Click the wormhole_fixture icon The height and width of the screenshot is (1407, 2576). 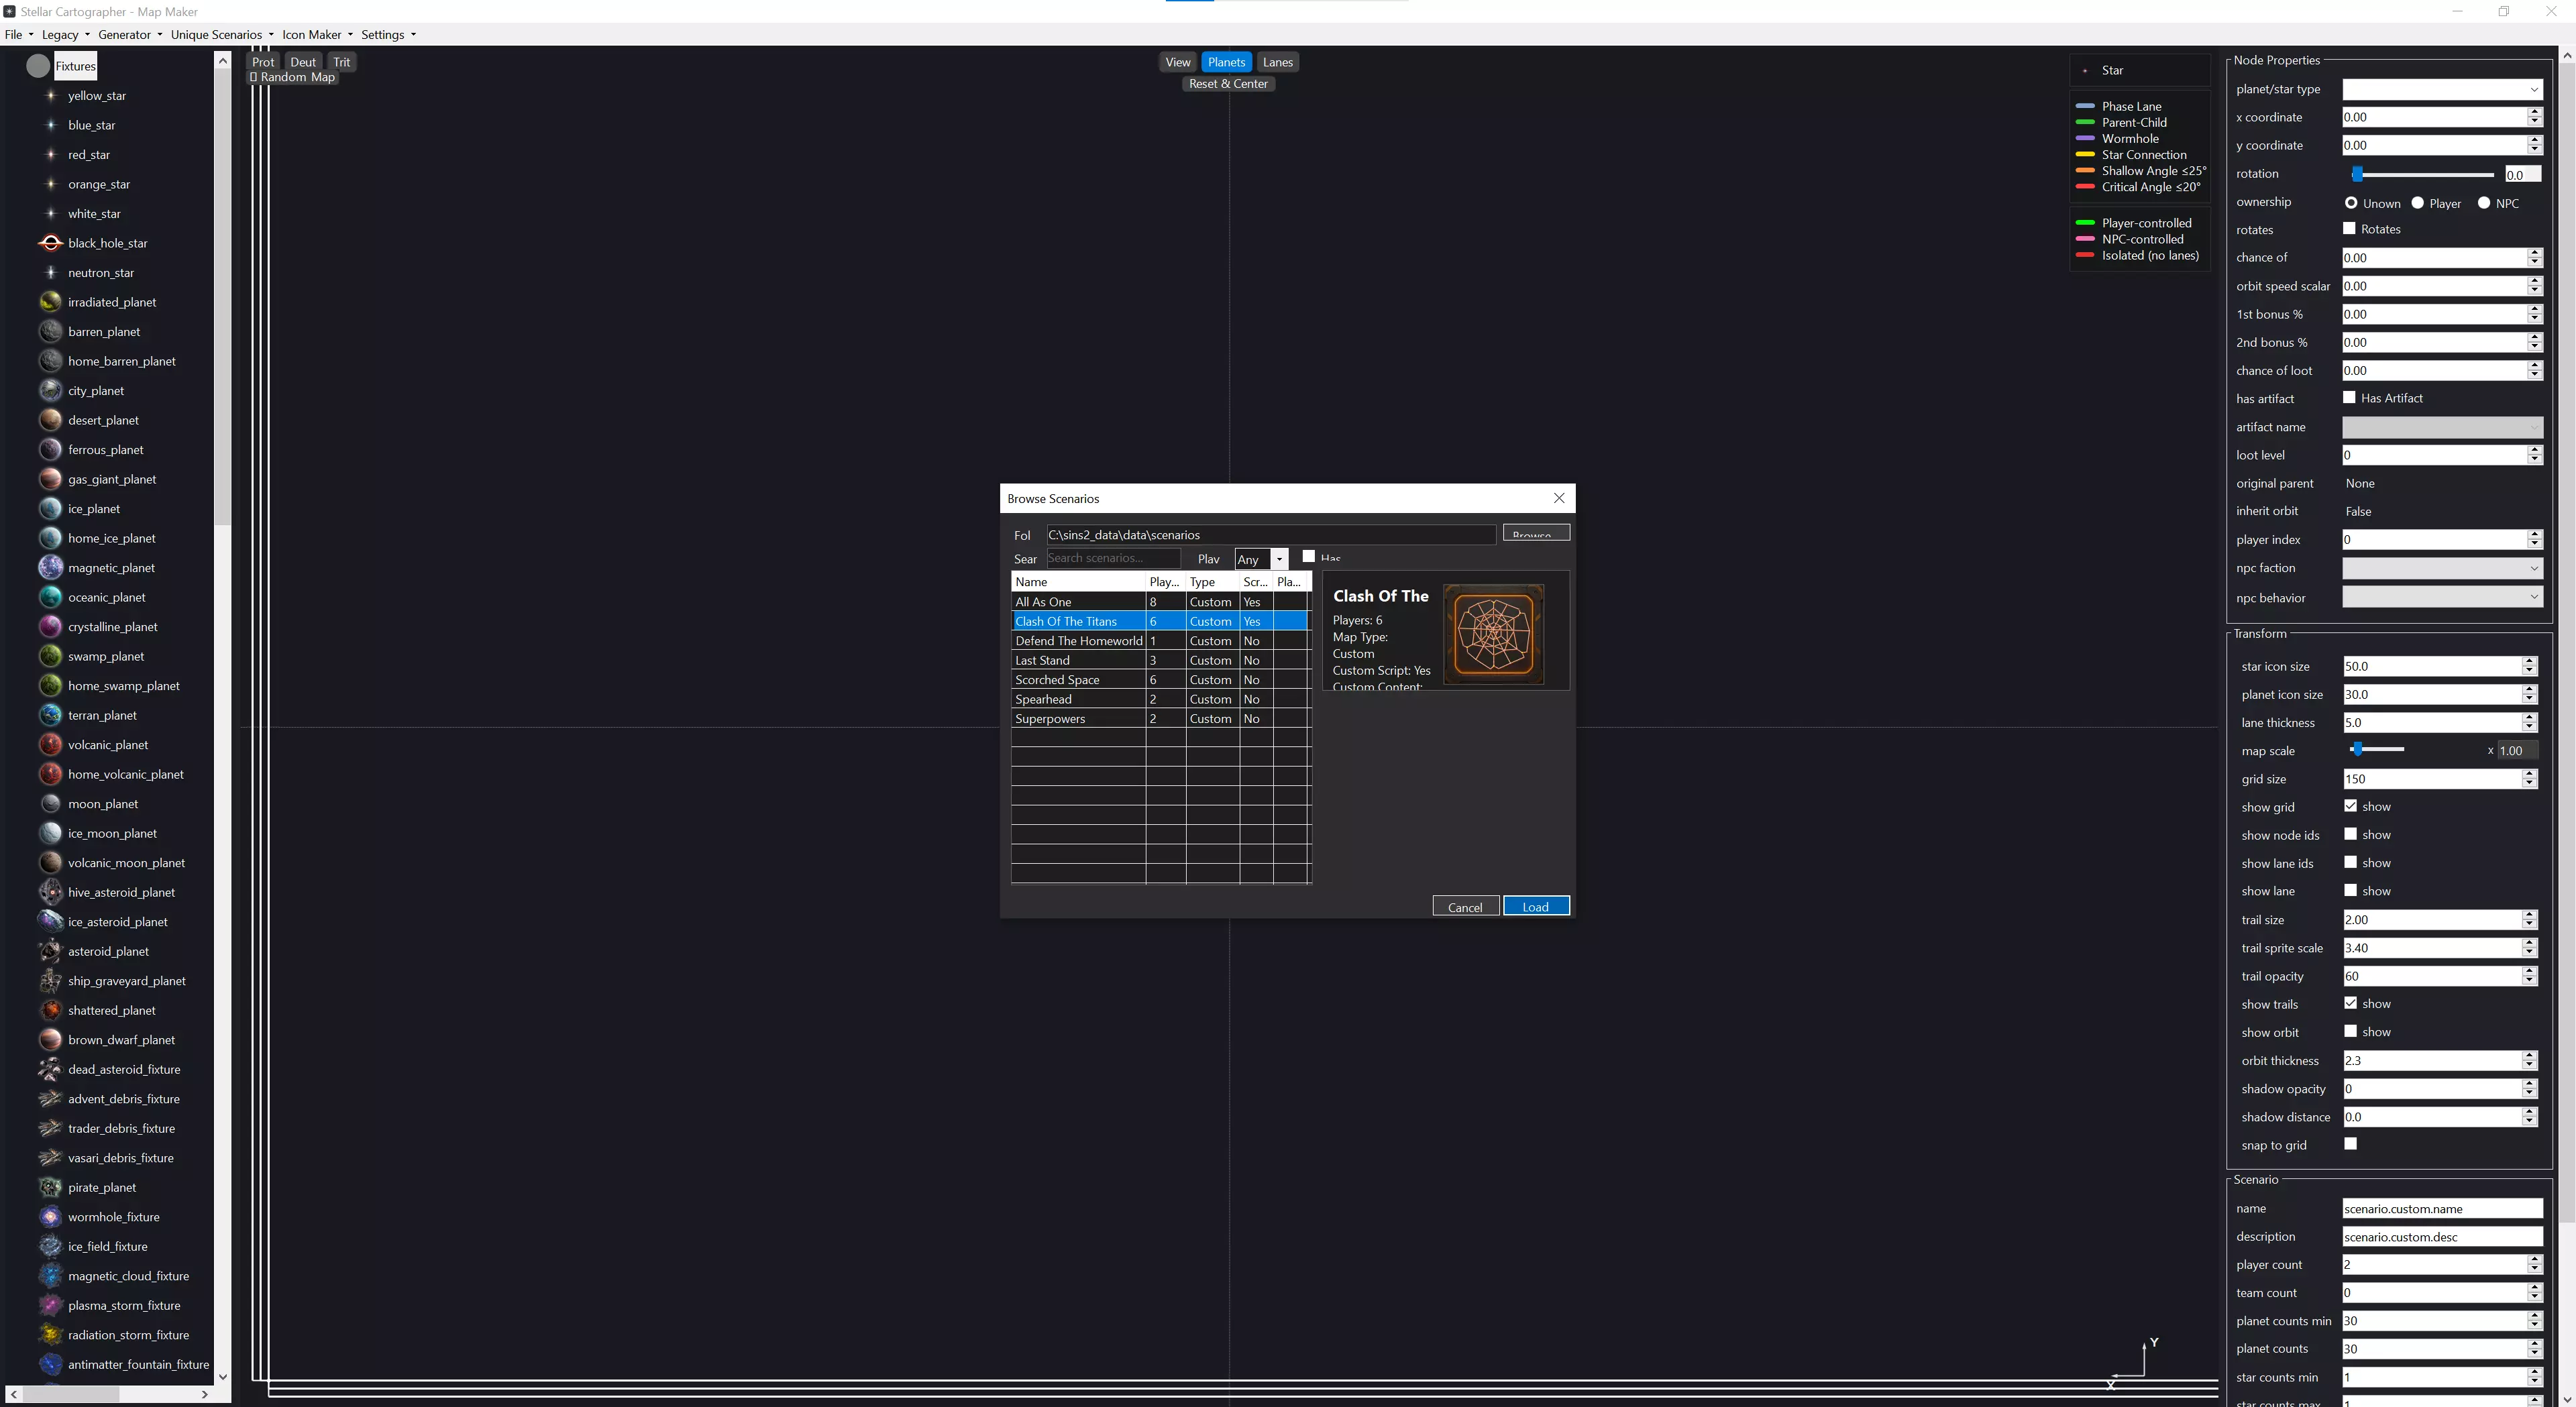pyautogui.click(x=50, y=1217)
